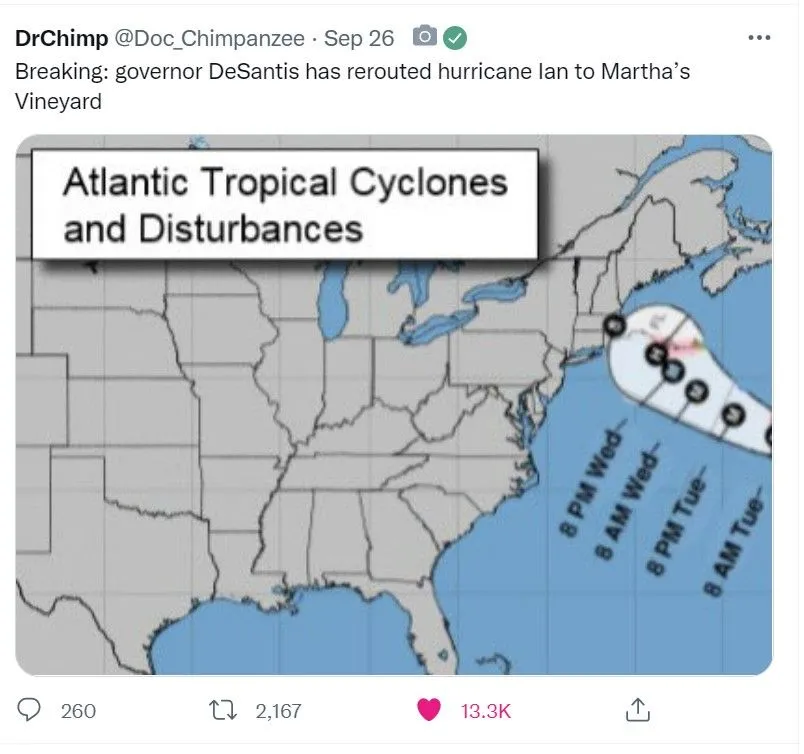Open the share upload icon
804x754 pixels.
pos(636,710)
